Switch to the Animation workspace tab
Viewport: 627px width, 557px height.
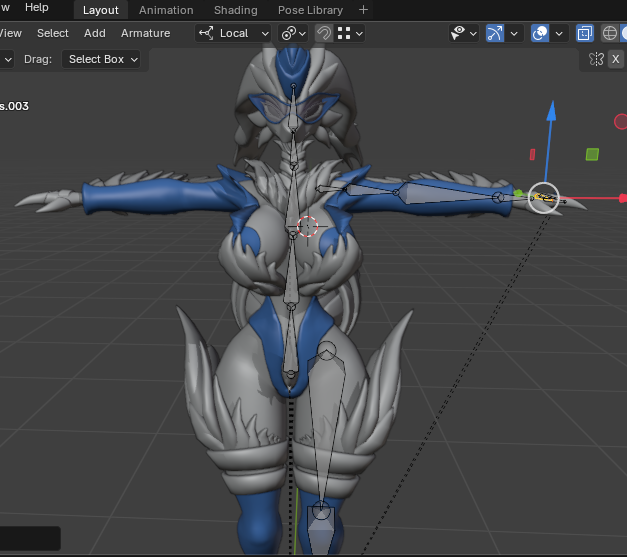[x=166, y=10]
